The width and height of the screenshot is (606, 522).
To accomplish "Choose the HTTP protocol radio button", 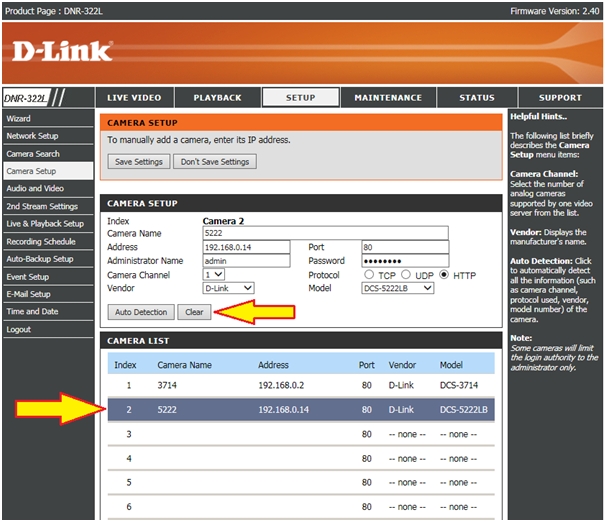I will (x=444, y=274).
